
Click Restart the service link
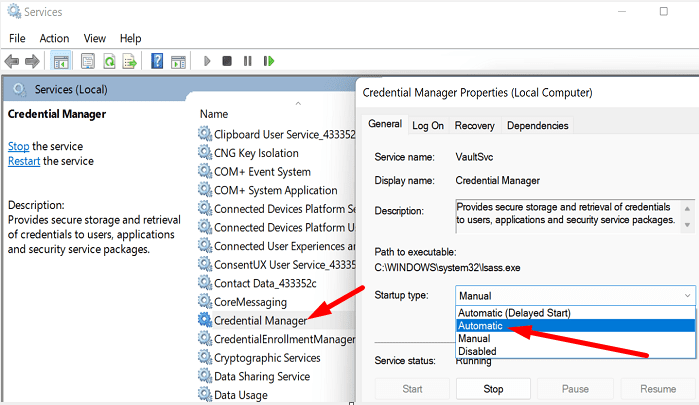[x=24, y=161]
